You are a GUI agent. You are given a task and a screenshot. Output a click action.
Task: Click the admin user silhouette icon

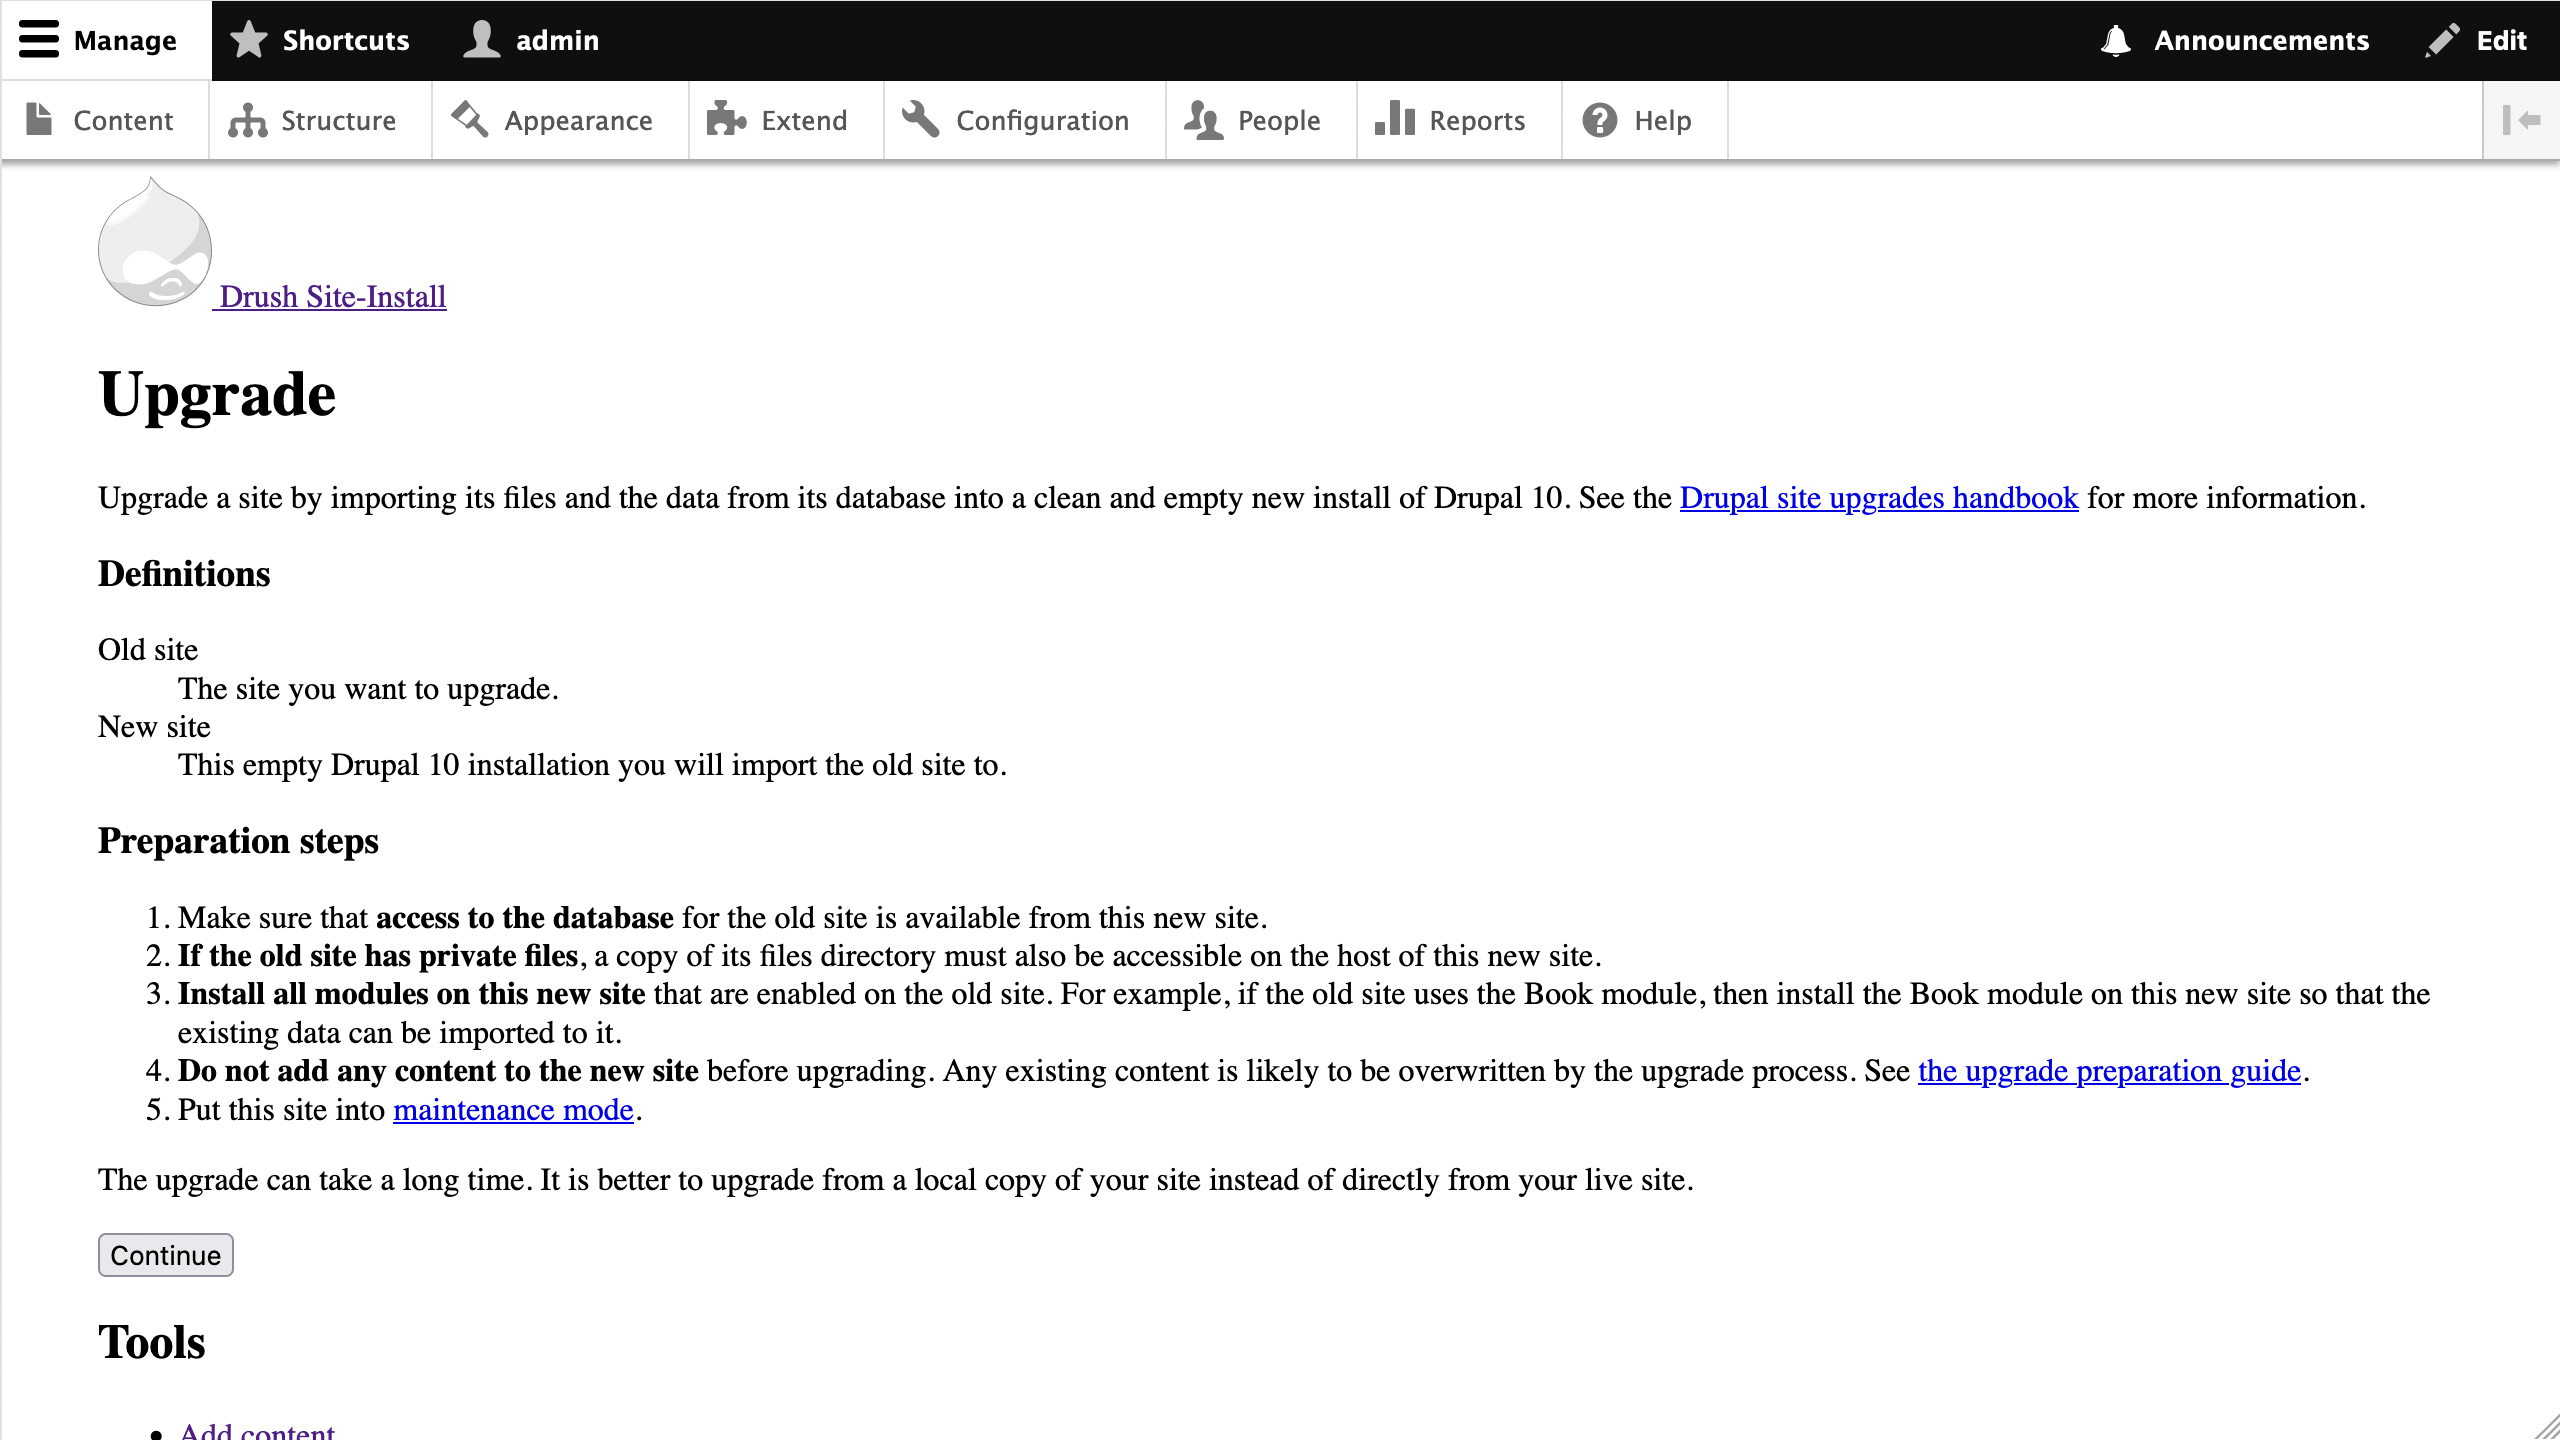coord(482,40)
